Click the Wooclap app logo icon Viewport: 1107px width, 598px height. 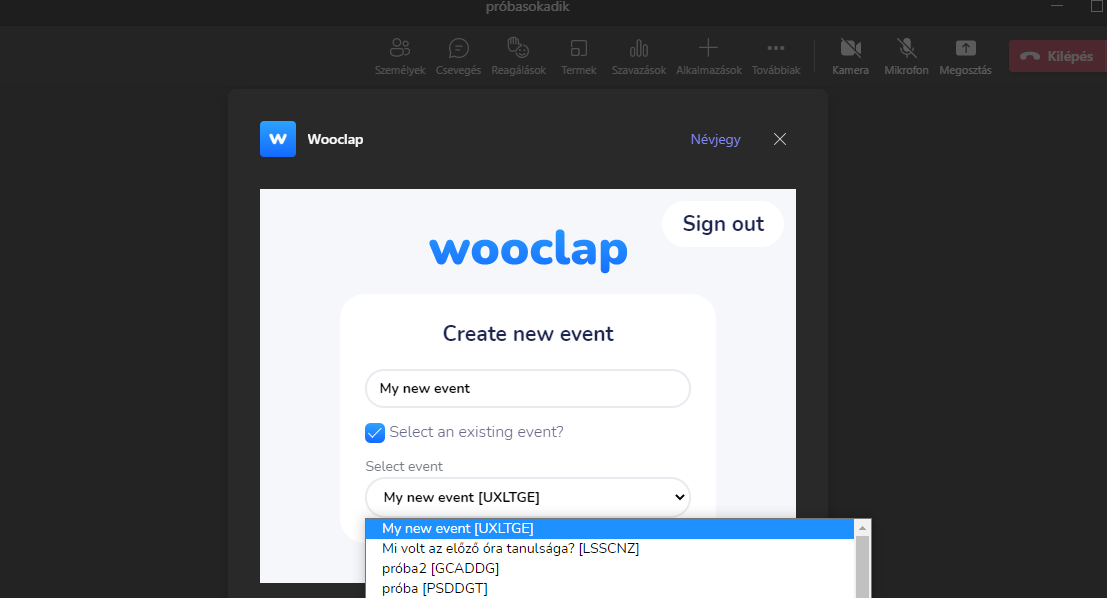277,139
